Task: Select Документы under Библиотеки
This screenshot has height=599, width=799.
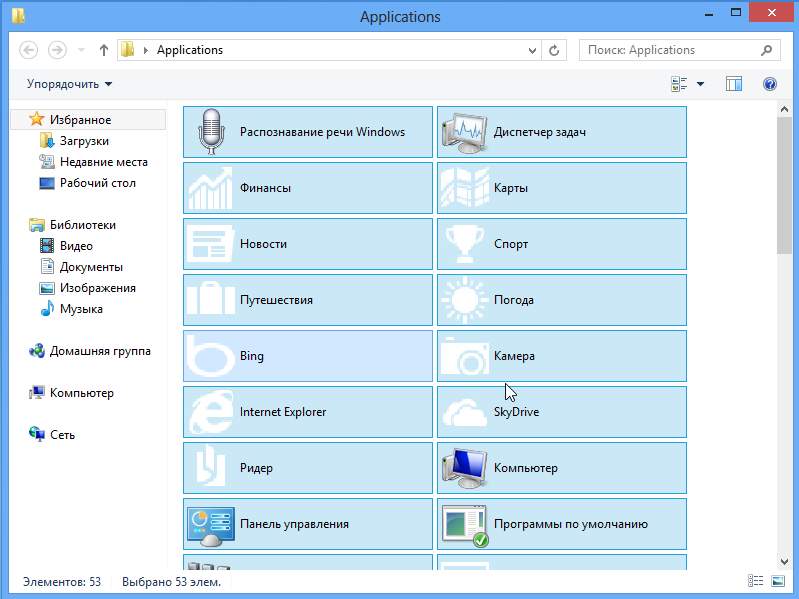Action: [x=91, y=267]
